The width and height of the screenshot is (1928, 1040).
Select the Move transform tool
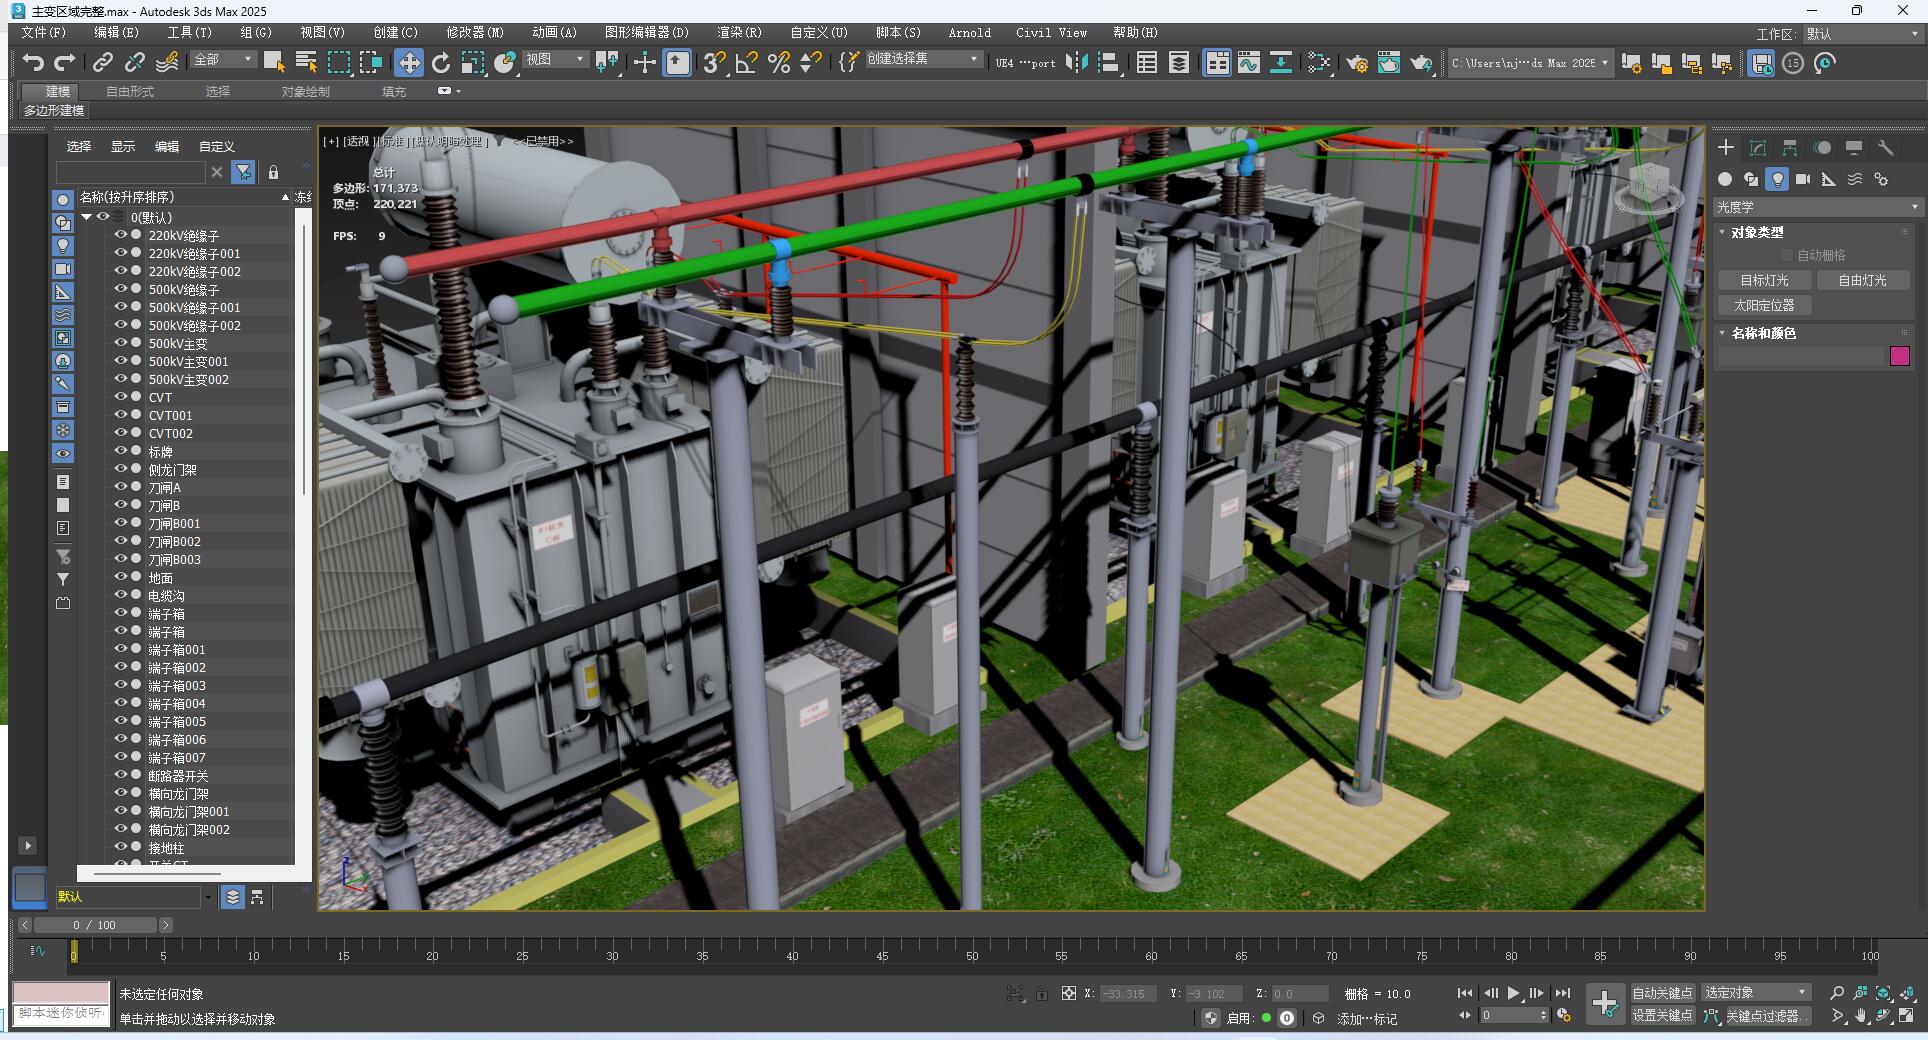pyautogui.click(x=409, y=63)
